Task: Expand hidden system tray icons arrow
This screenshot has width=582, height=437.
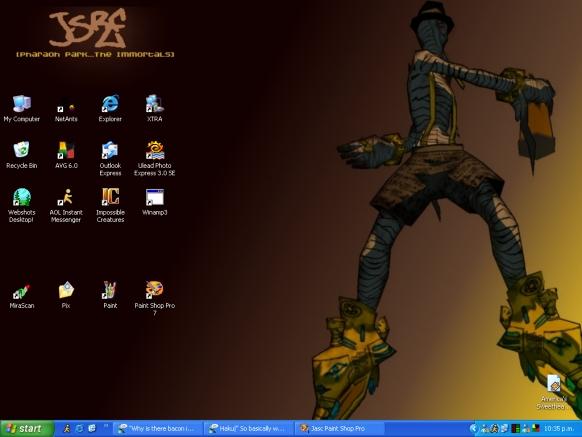Action: [x=474, y=428]
